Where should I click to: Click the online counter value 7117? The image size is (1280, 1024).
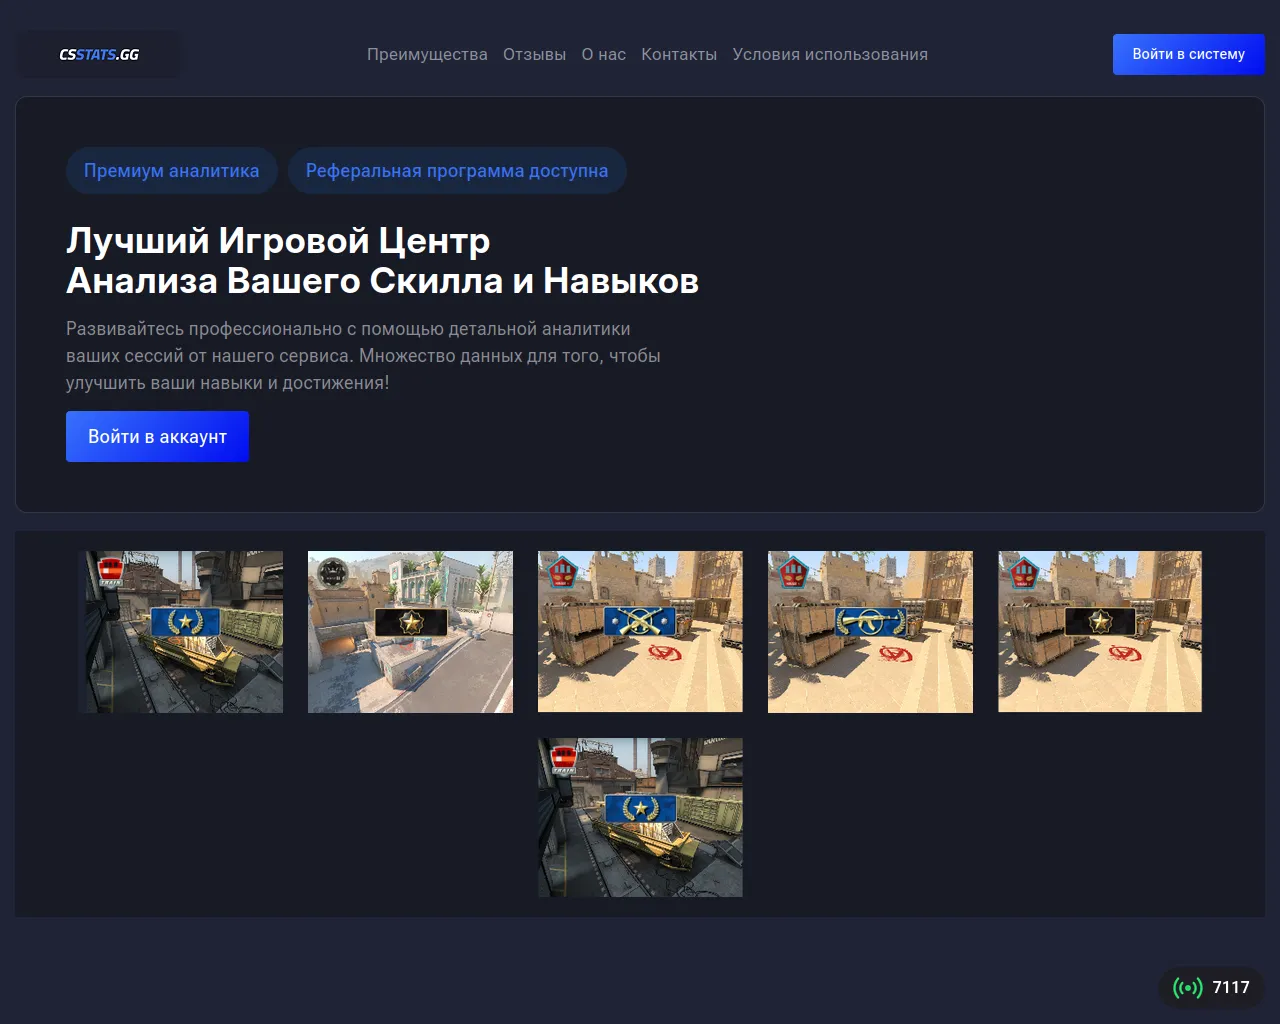coord(1231,988)
